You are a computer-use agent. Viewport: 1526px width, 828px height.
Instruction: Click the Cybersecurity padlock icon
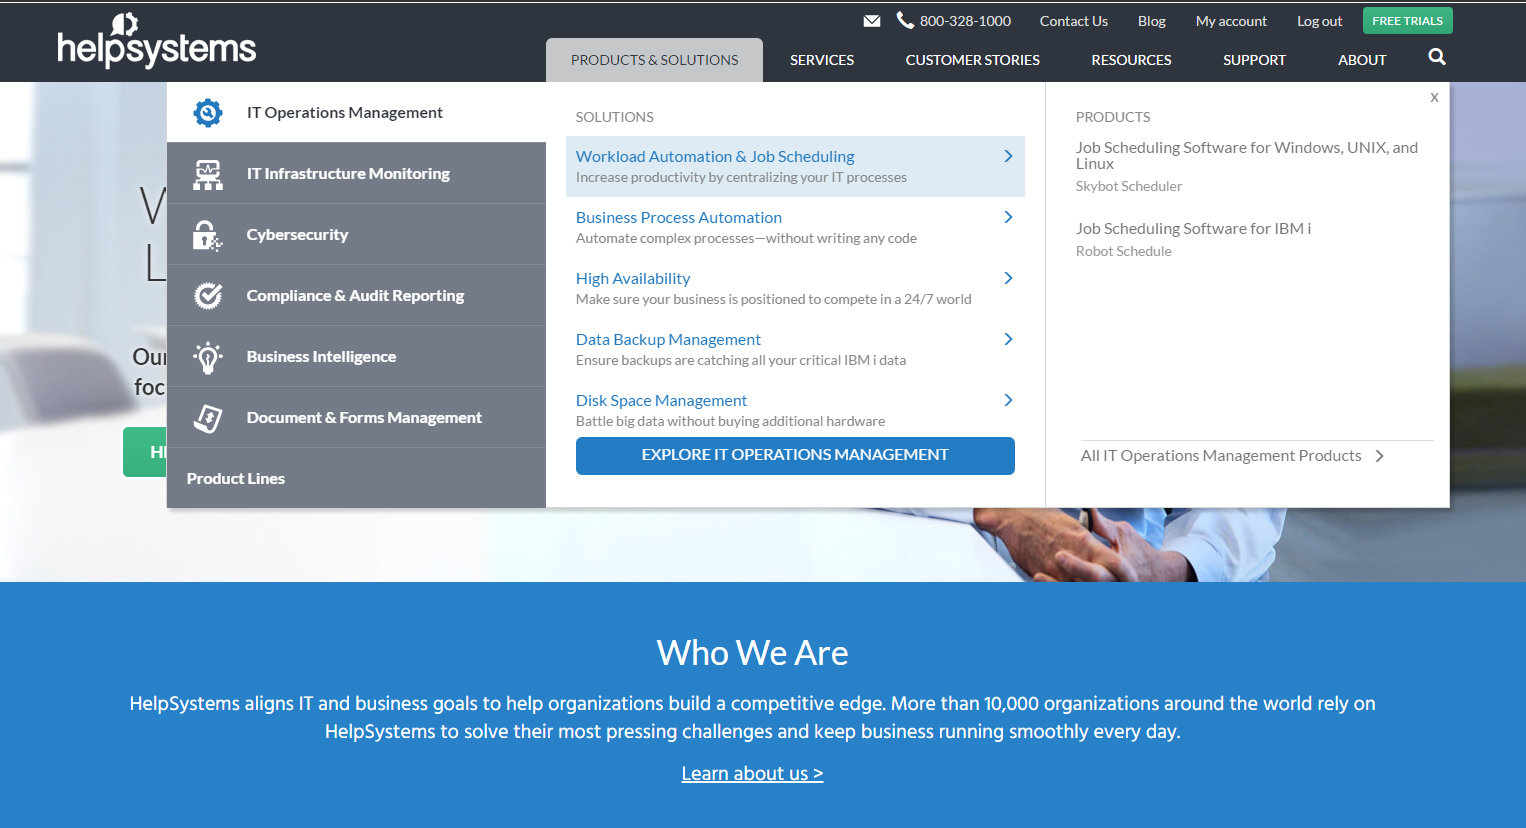click(207, 235)
